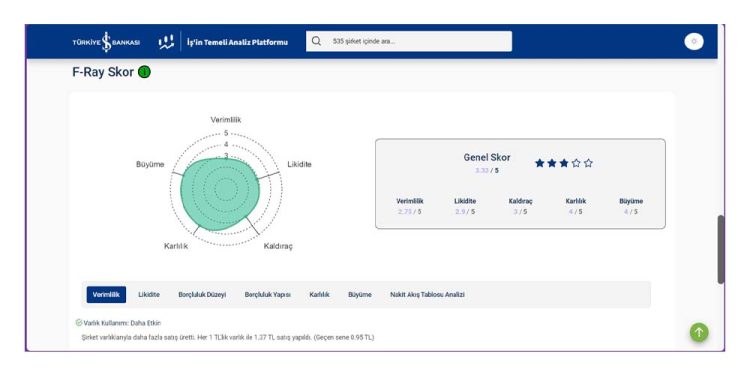The height and width of the screenshot is (375, 750).
Task: Click the Verimlilik axis label on radar chart
Action: click(x=226, y=120)
